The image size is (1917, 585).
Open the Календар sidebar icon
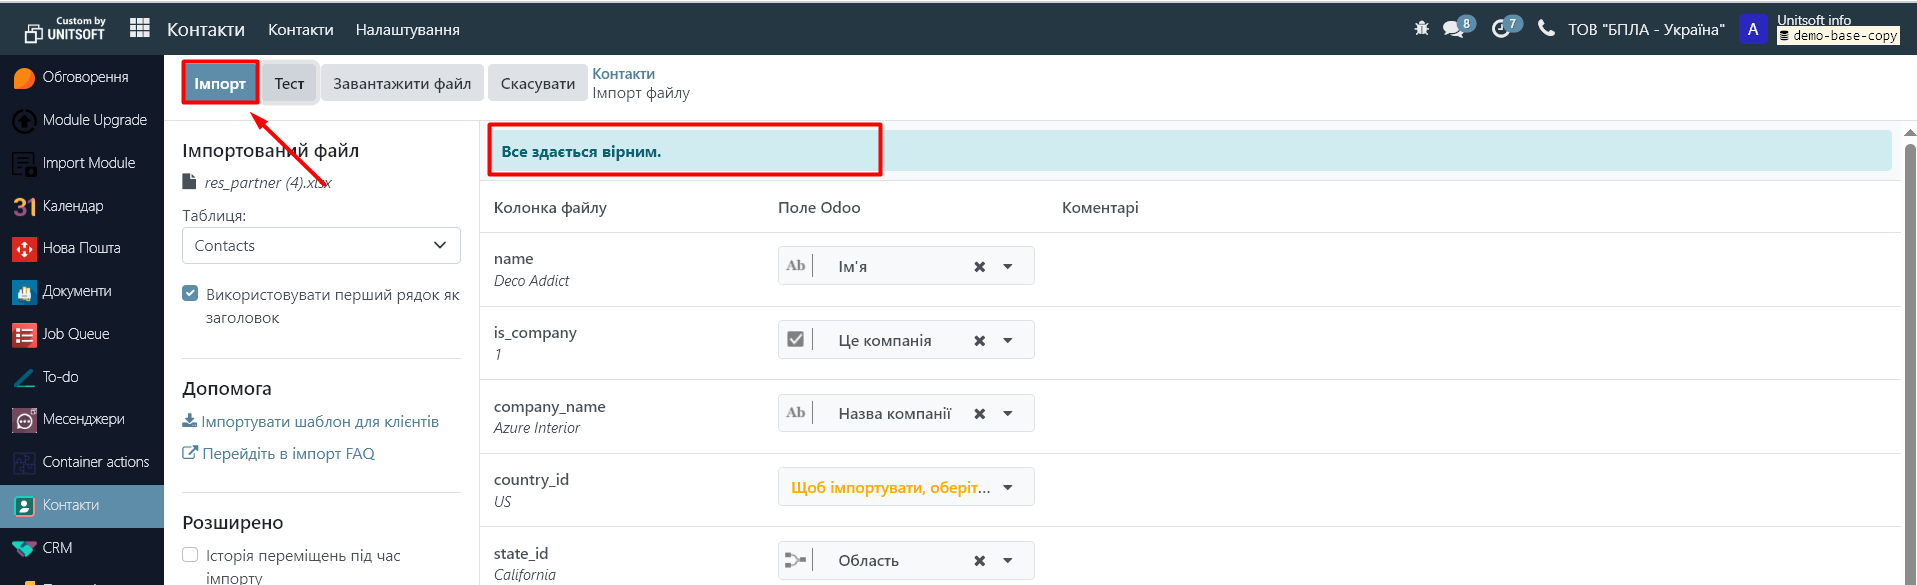25,206
